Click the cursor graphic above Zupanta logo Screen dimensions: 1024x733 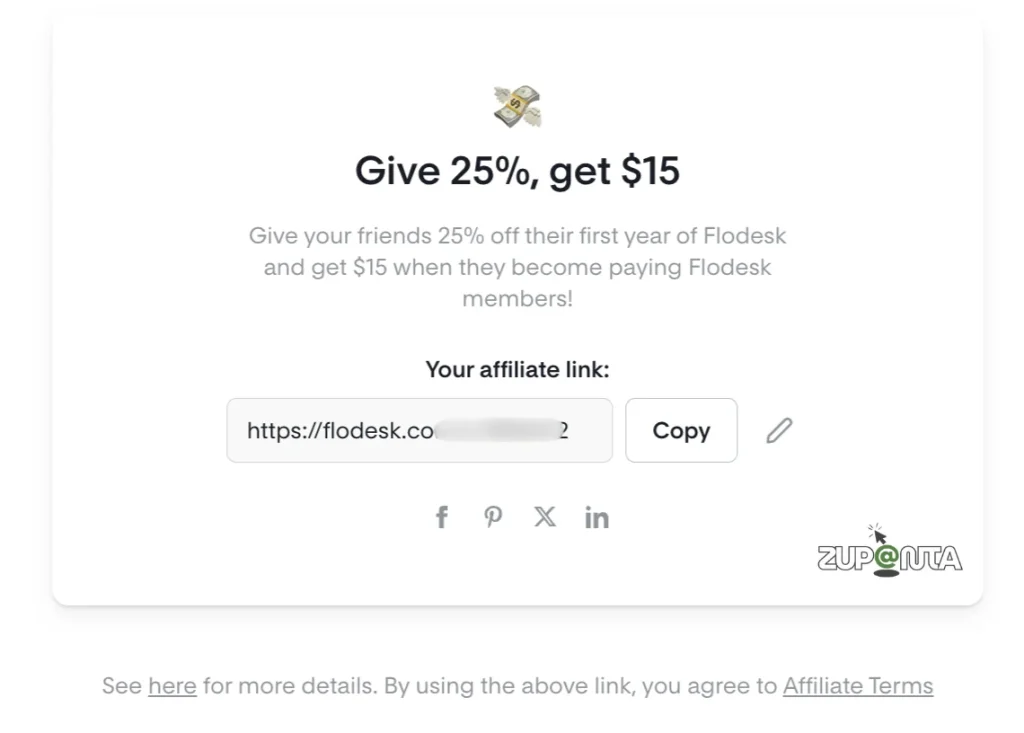[x=878, y=534]
